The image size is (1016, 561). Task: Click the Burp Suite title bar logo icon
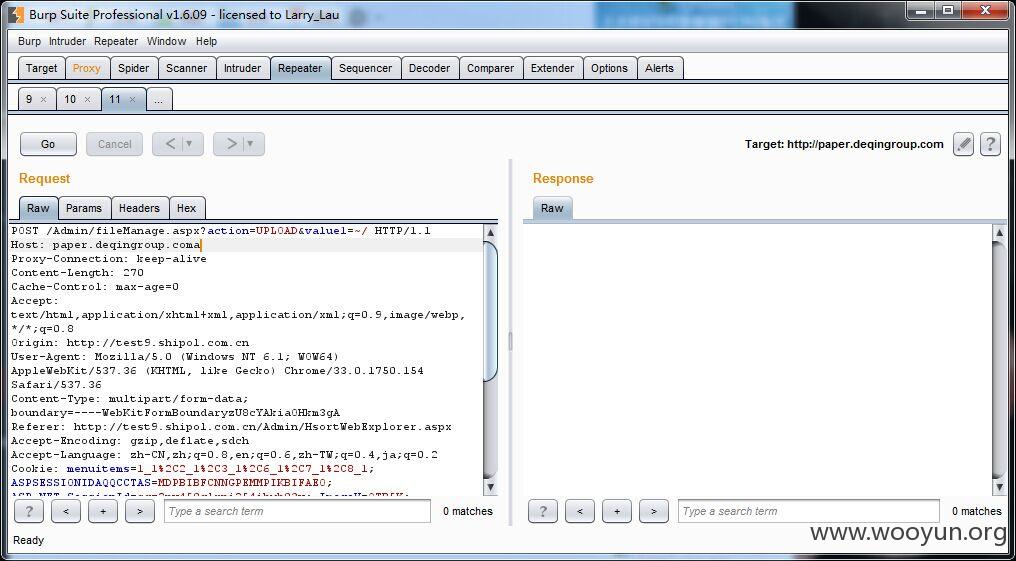click(x=16, y=14)
